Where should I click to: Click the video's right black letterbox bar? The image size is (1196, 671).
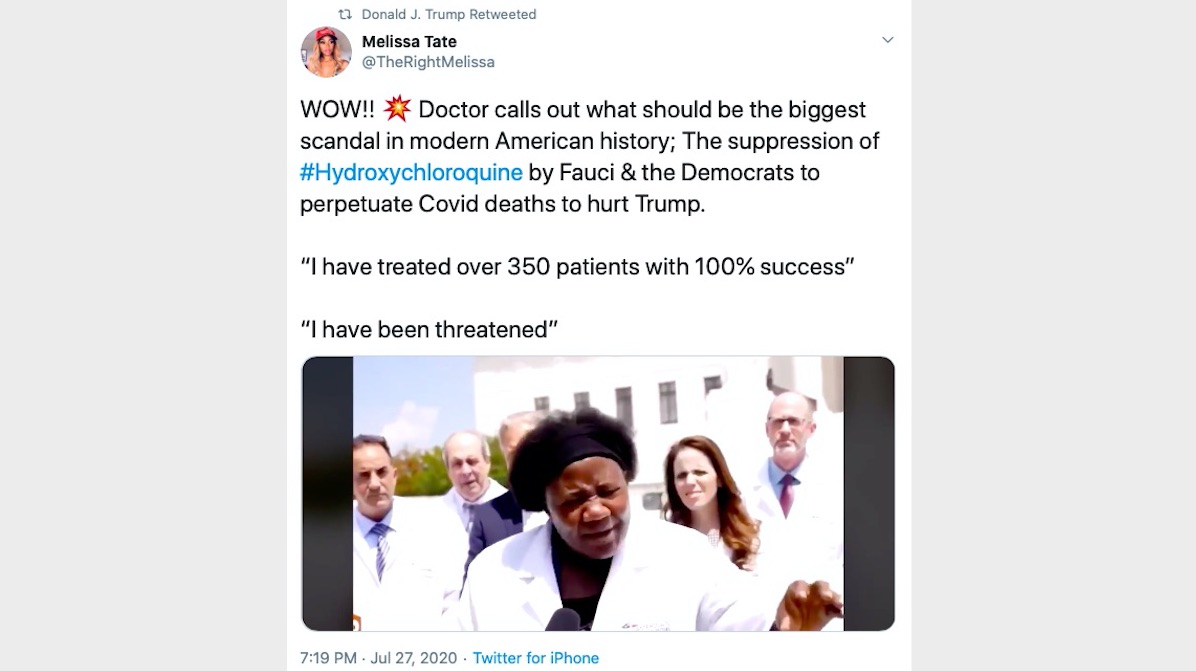click(869, 493)
